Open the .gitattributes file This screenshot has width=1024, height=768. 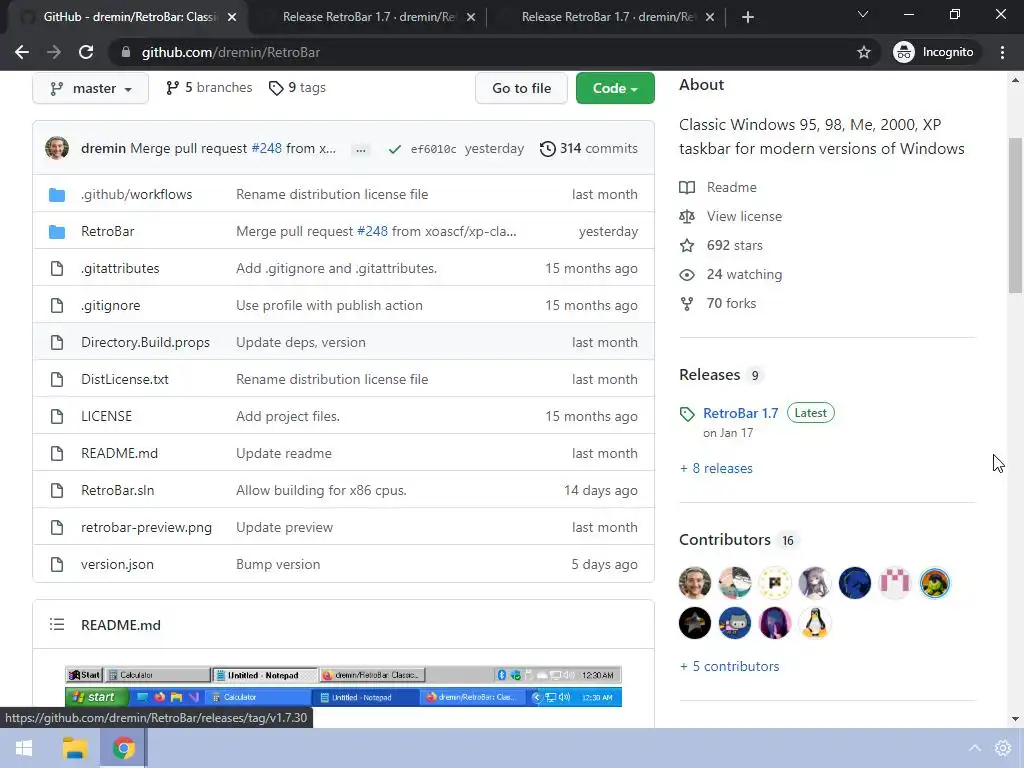pyautogui.click(x=120, y=268)
